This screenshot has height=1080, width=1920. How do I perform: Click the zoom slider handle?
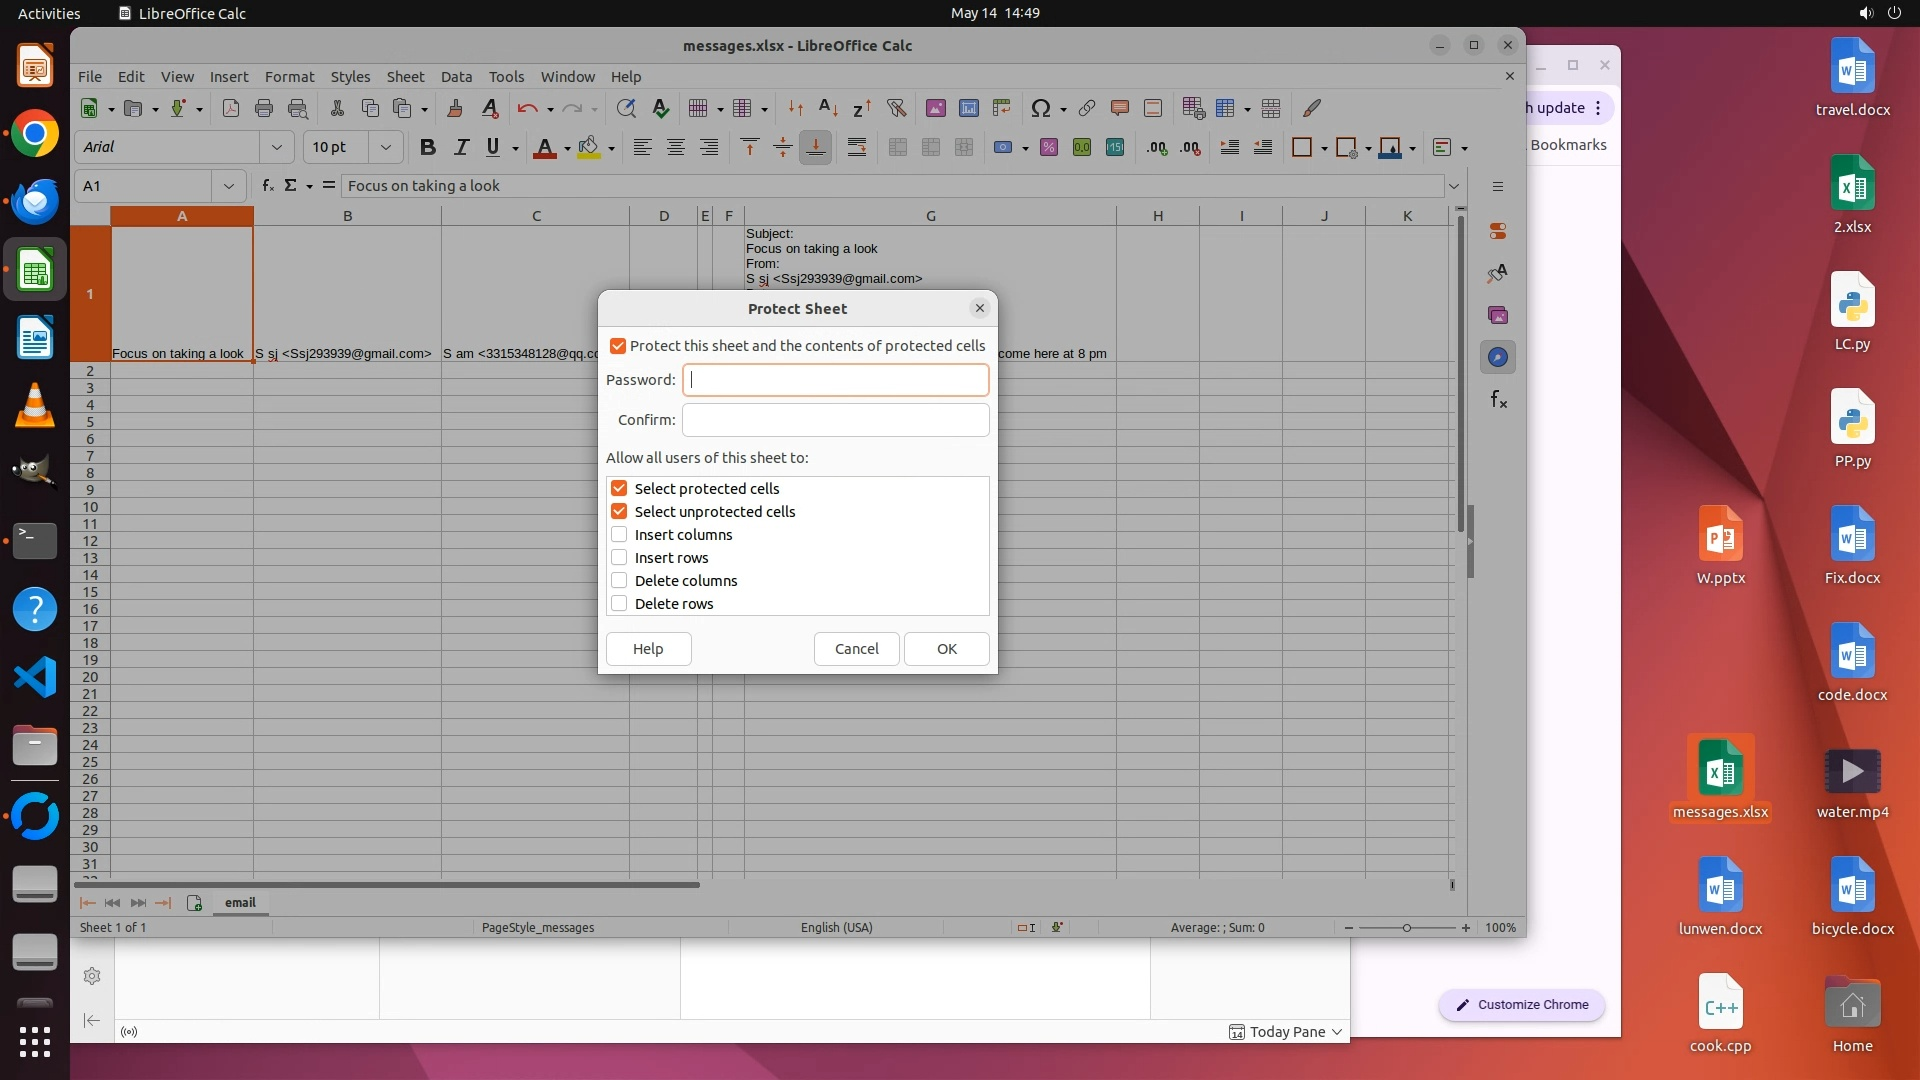click(1407, 928)
